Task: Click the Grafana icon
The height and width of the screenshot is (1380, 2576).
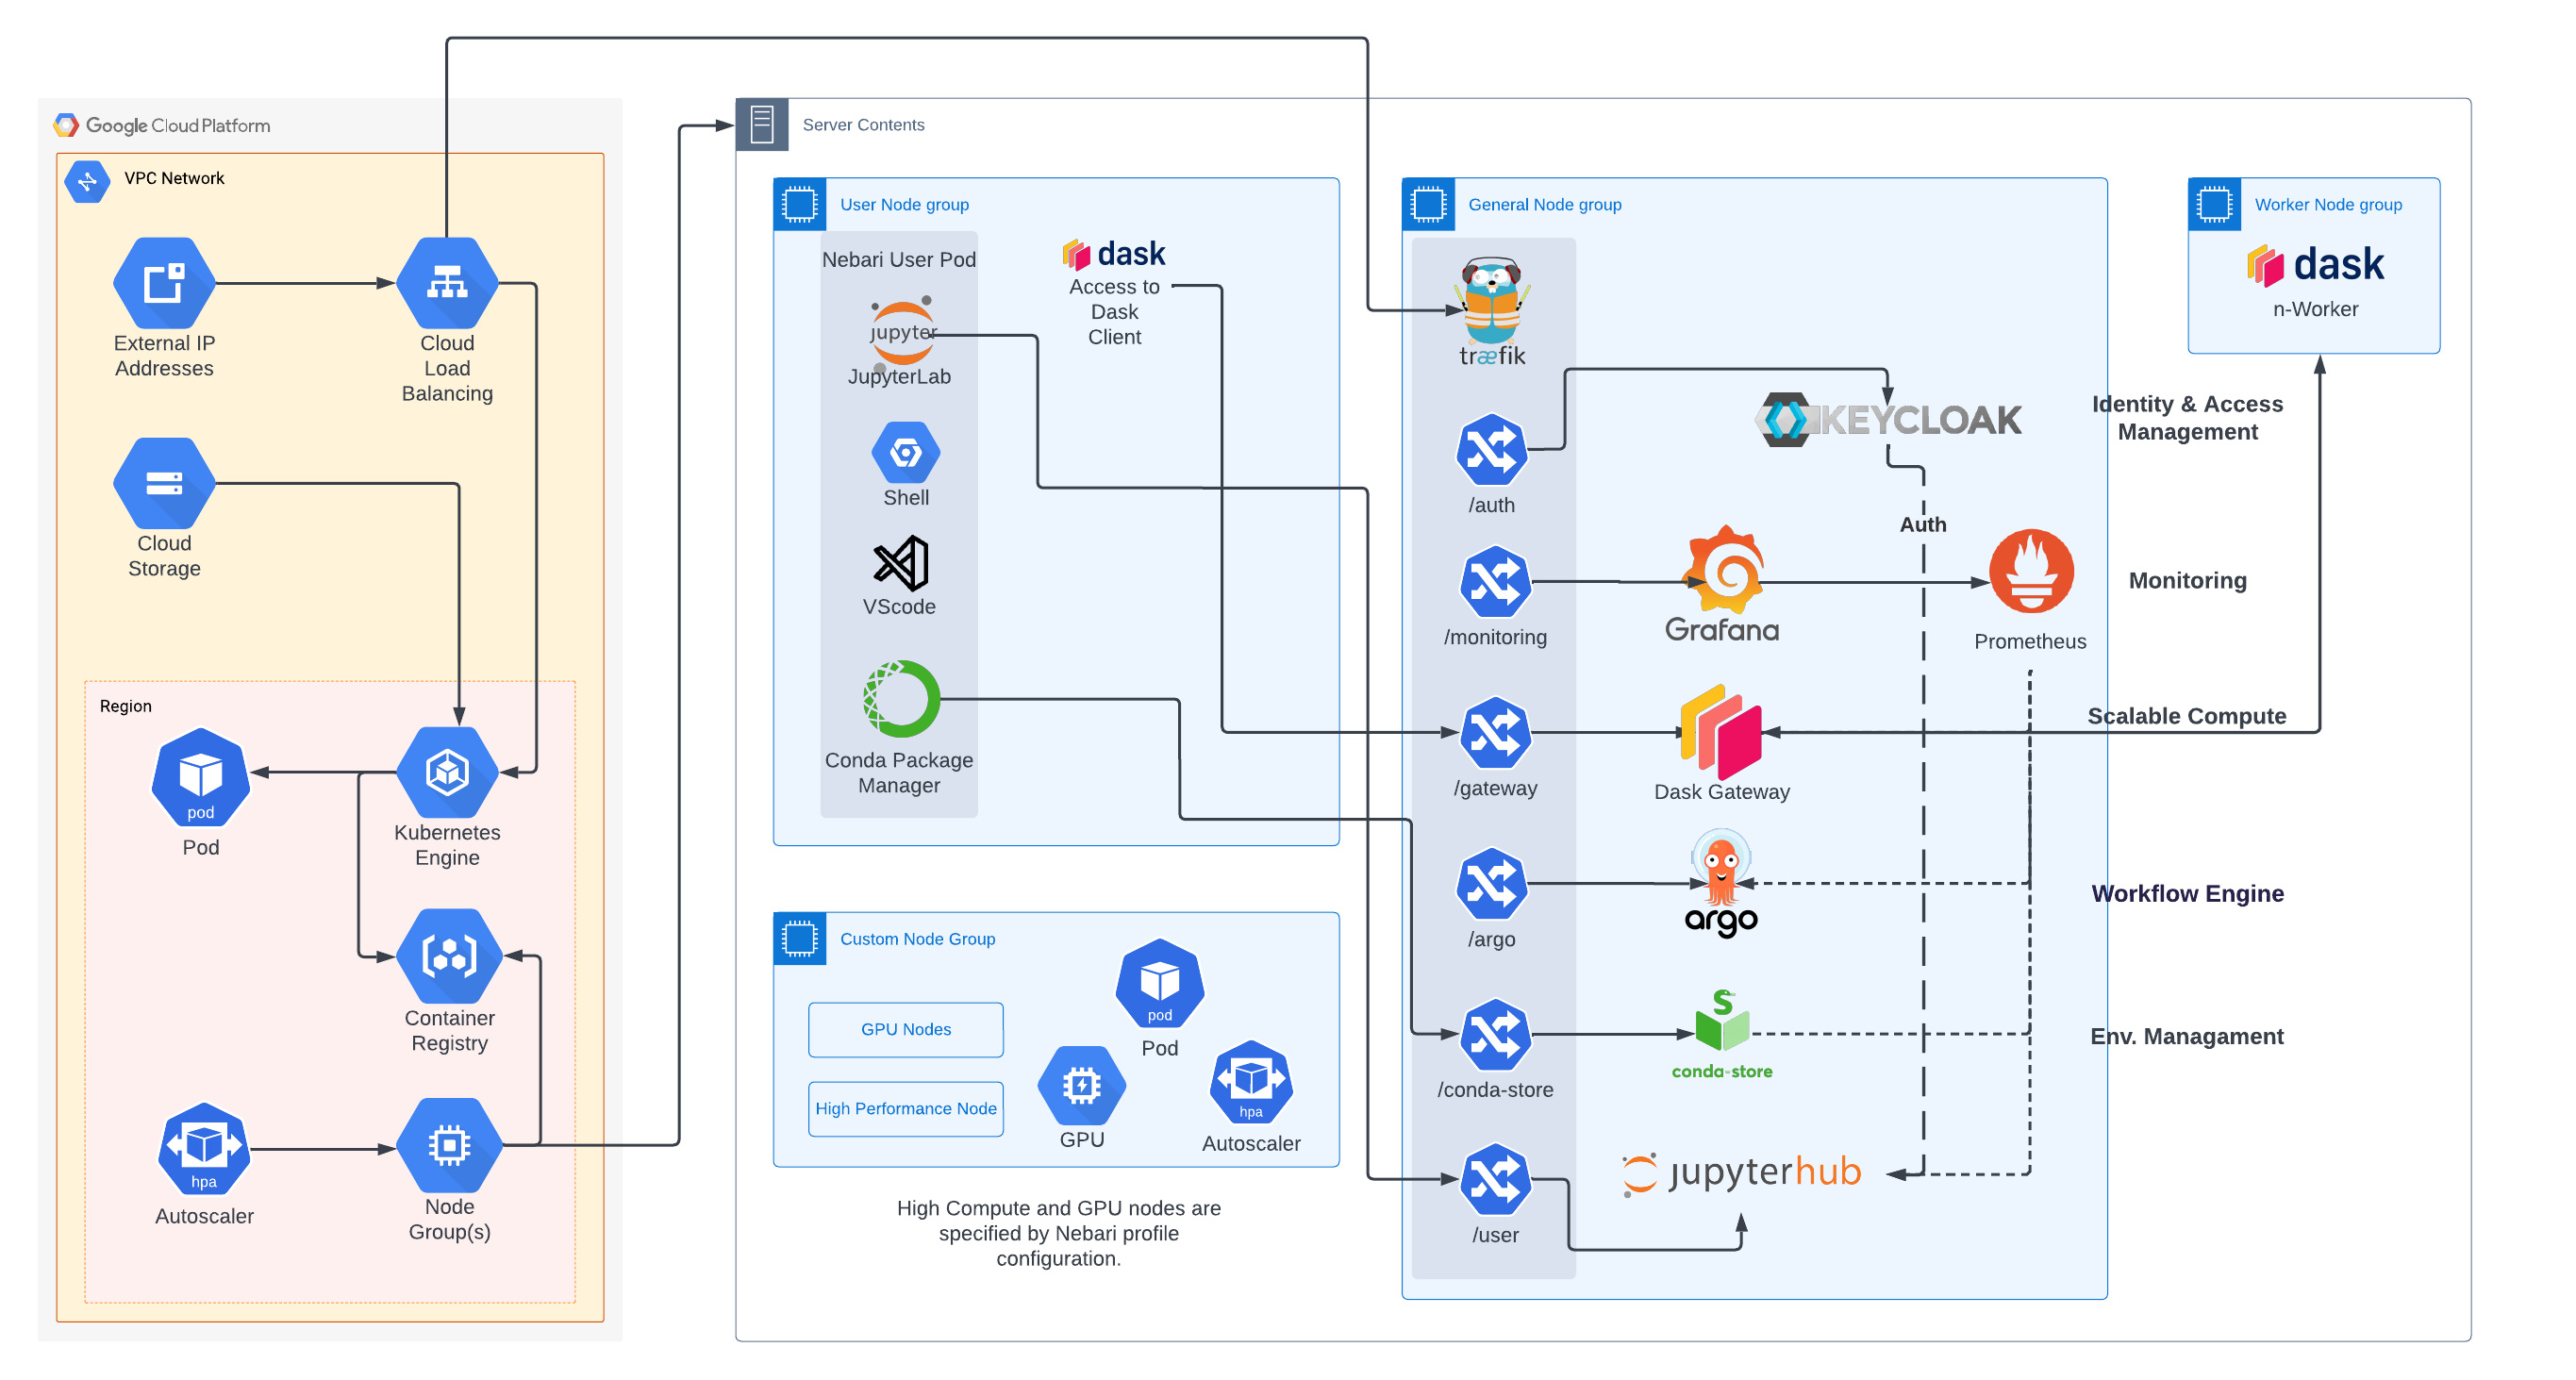Action: click(x=1723, y=580)
